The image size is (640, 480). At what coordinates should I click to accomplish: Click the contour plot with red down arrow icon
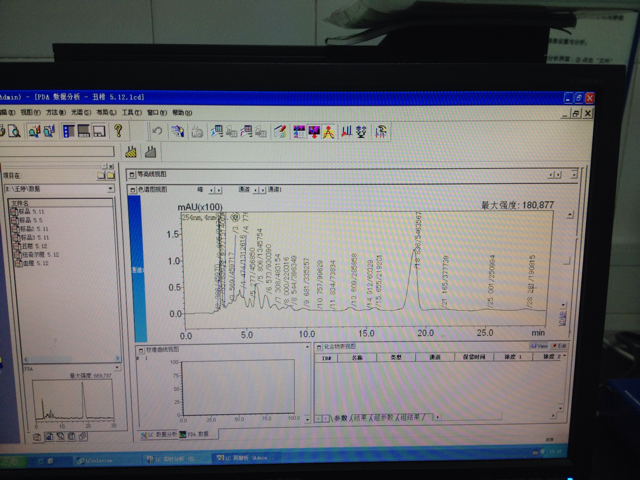click(314, 131)
